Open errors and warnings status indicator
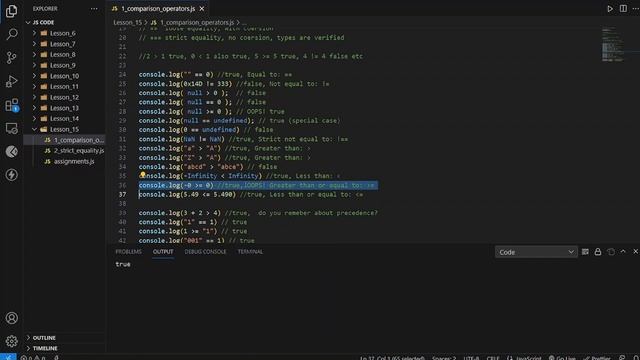 [33, 358]
